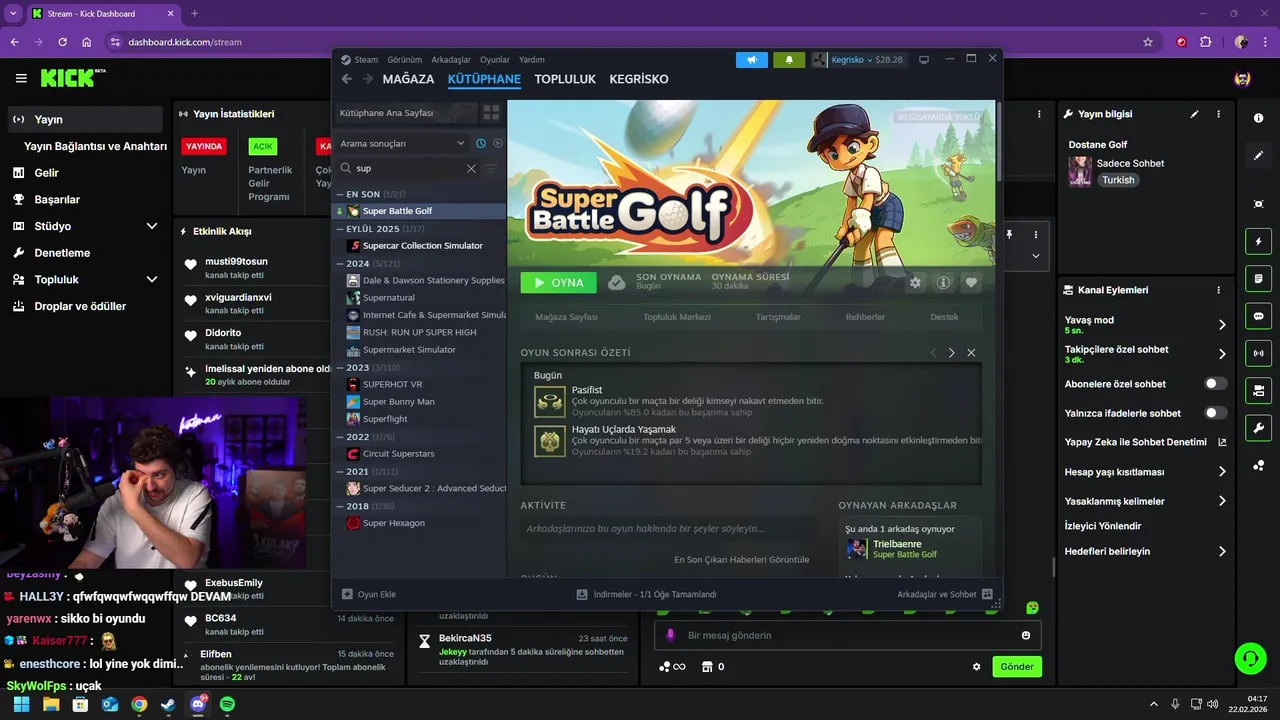This screenshot has width=1280, height=720.
Task: Click the broadcast signal icon in right sidebar
Action: coord(1258,353)
